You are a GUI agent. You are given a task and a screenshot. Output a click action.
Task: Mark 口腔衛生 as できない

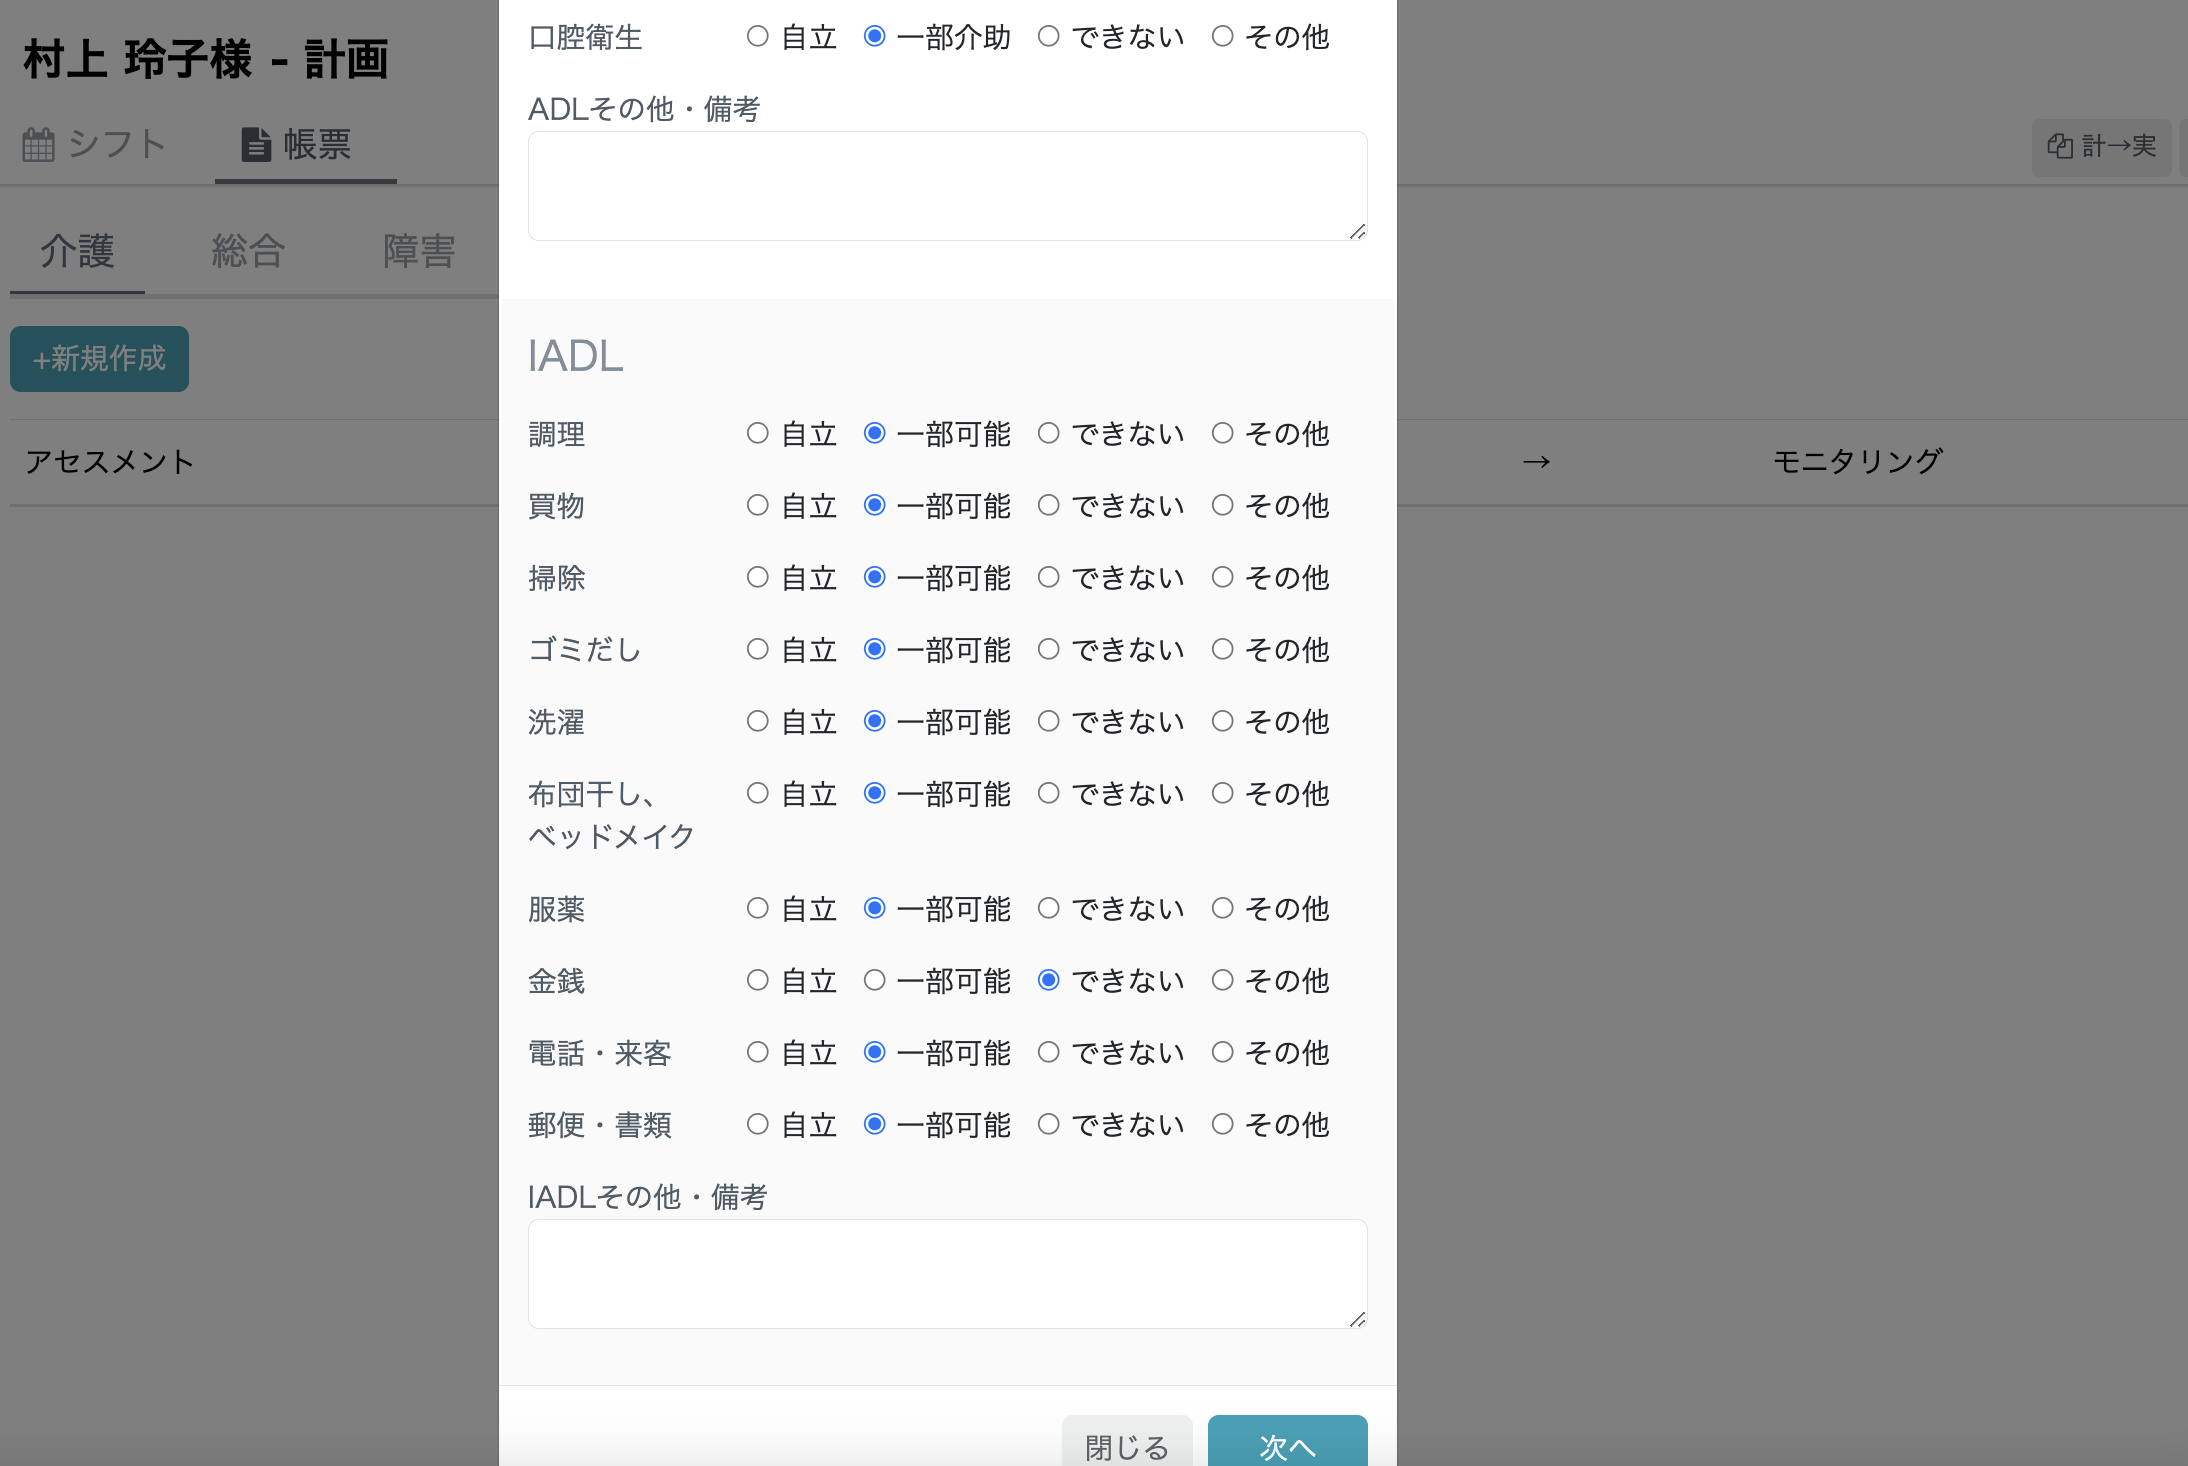[x=1048, y=36]
